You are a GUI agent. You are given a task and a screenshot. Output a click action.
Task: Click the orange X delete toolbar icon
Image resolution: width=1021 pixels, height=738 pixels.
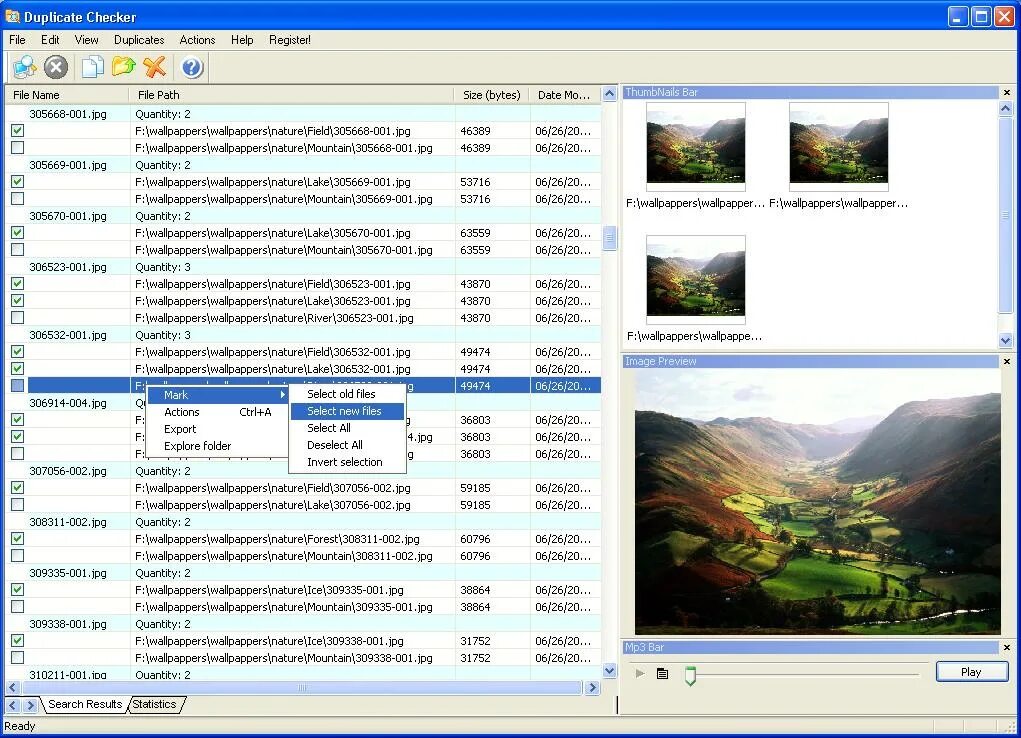tap(154, 67)
